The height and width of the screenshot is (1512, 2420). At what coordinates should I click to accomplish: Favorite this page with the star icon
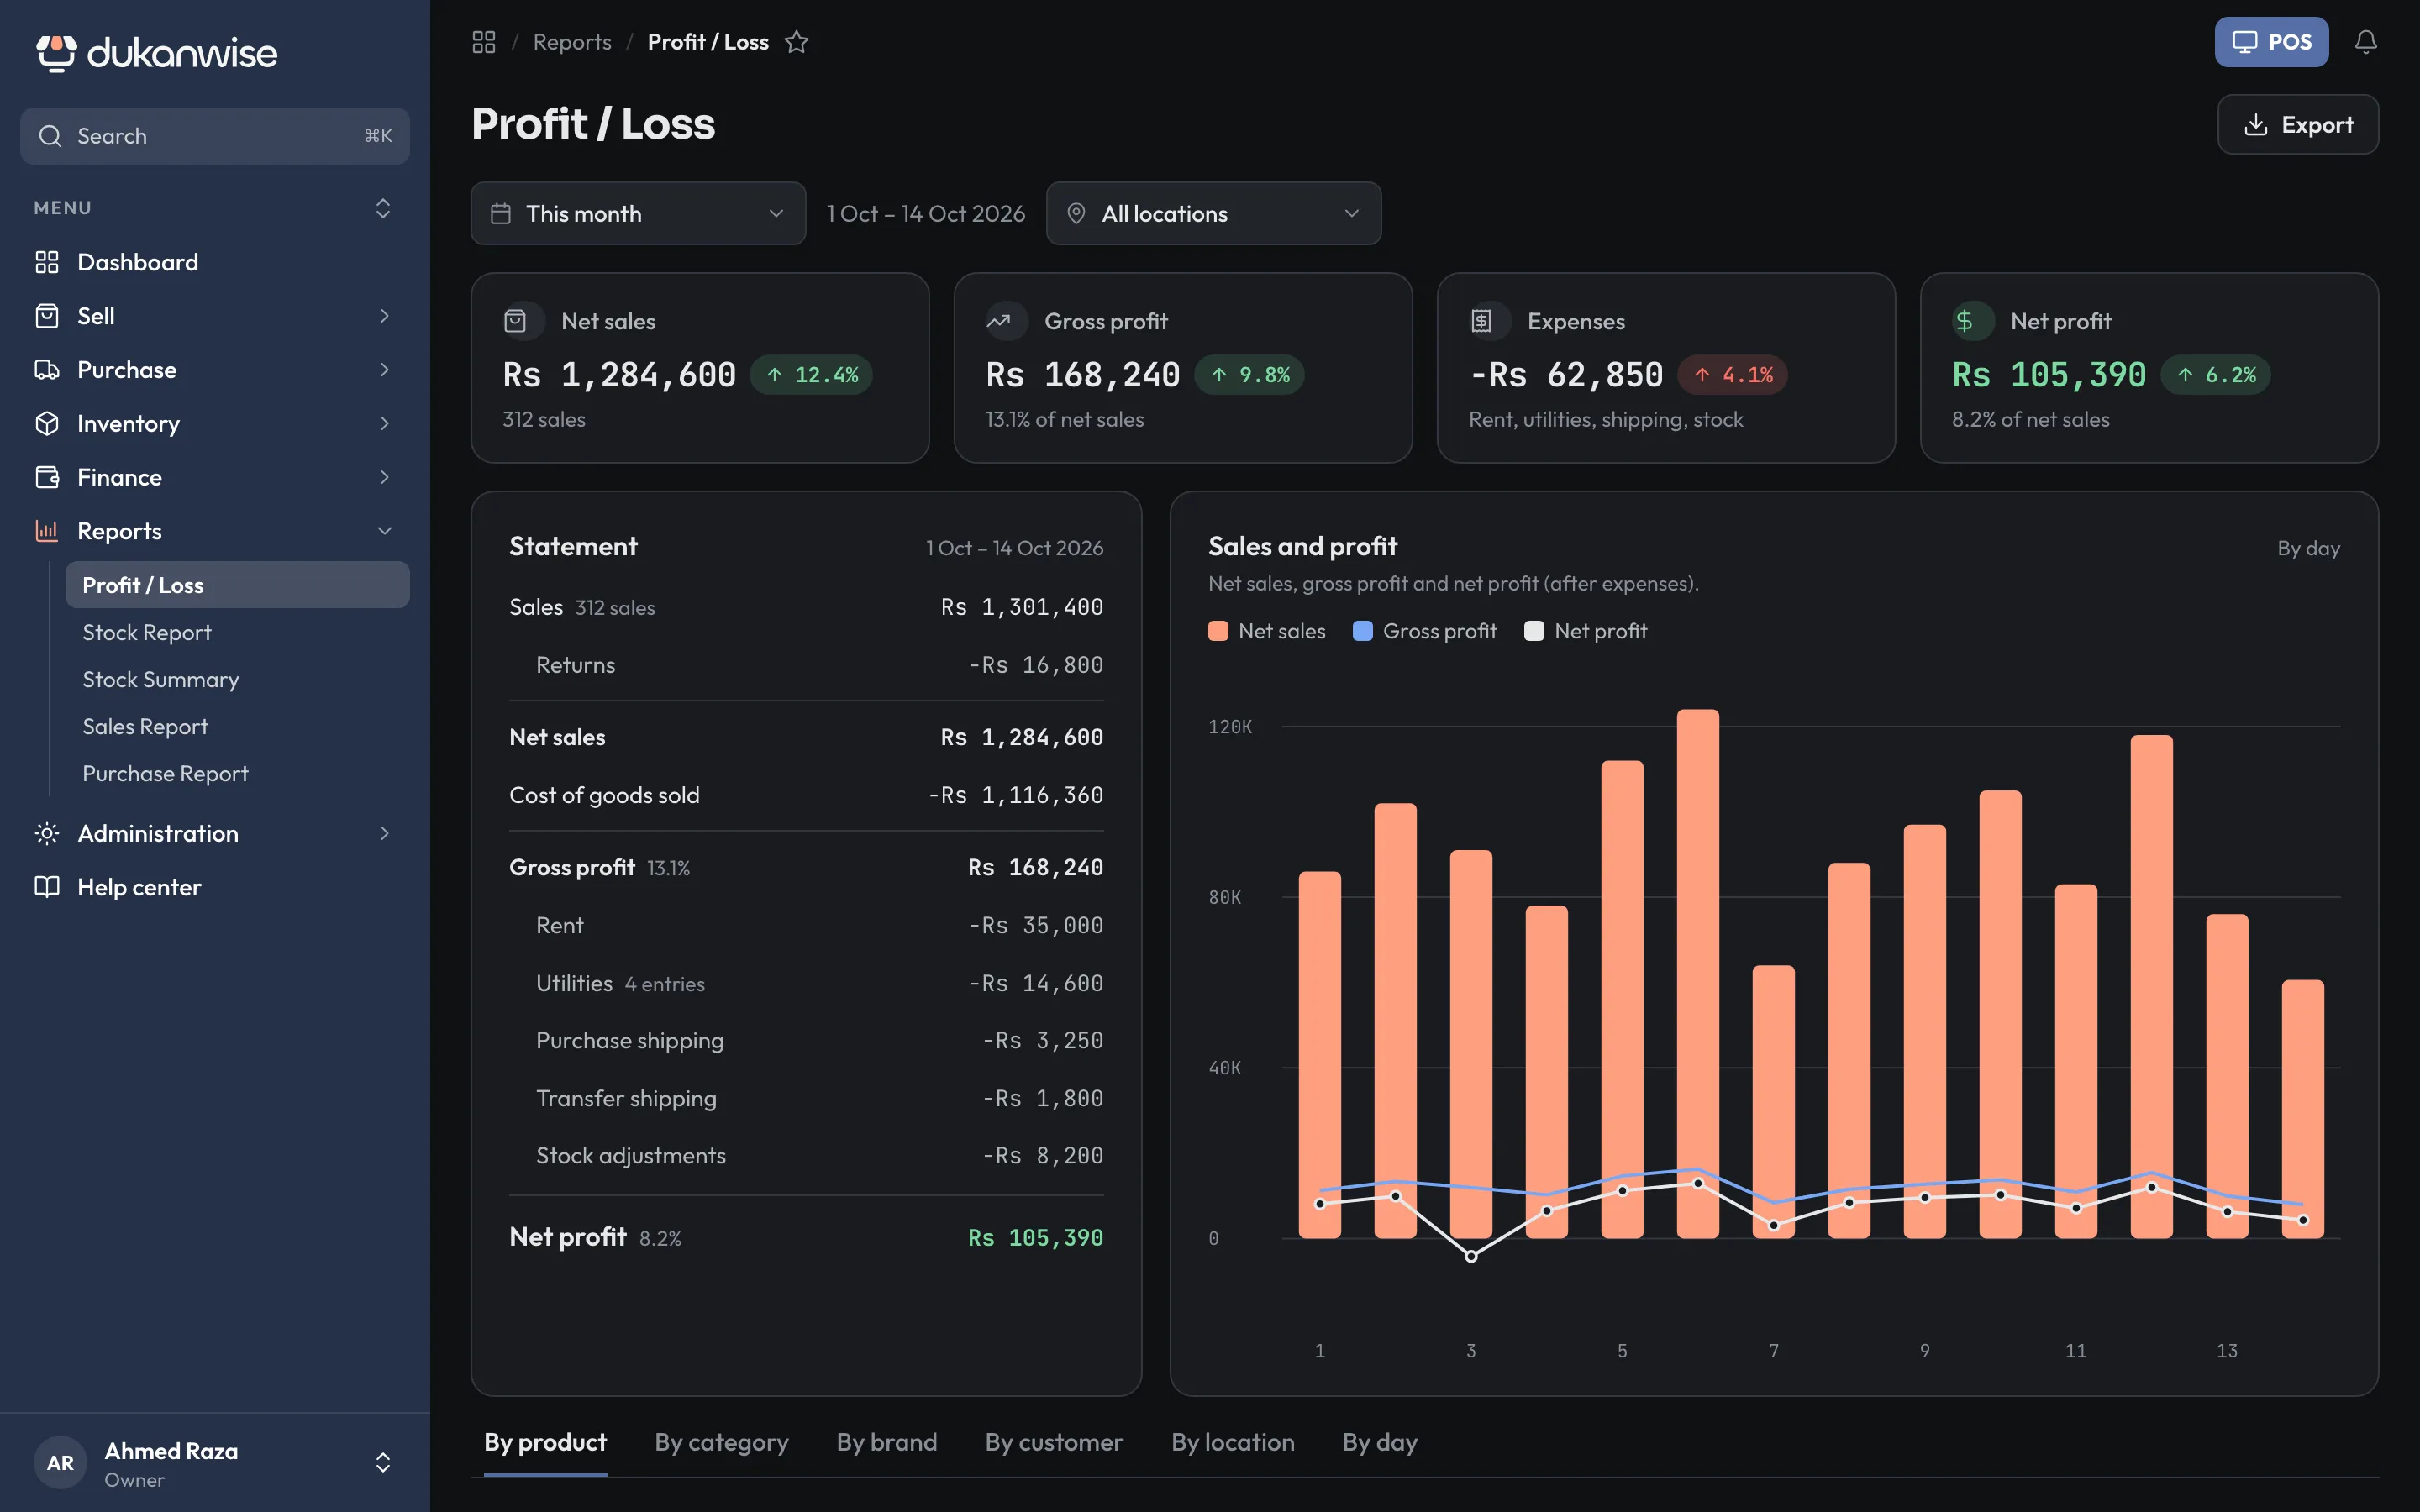tap(796, 42)
